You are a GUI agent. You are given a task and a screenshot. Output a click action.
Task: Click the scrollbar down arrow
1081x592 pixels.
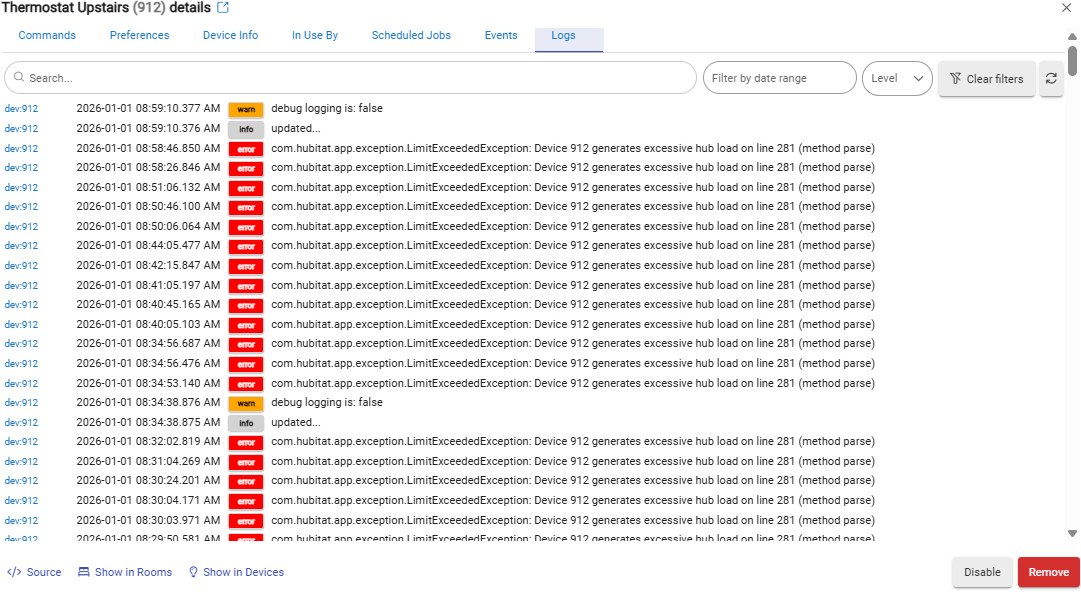tap(1072, 534)
